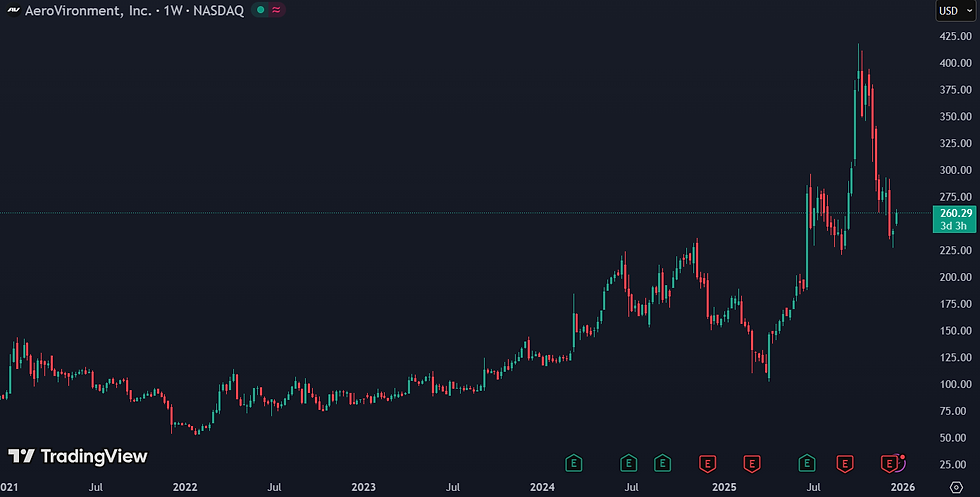The height and width of the screenshot is (497, 980).
Task: Open the red earnings marker after Jul 2025
Action: [845, 463]
